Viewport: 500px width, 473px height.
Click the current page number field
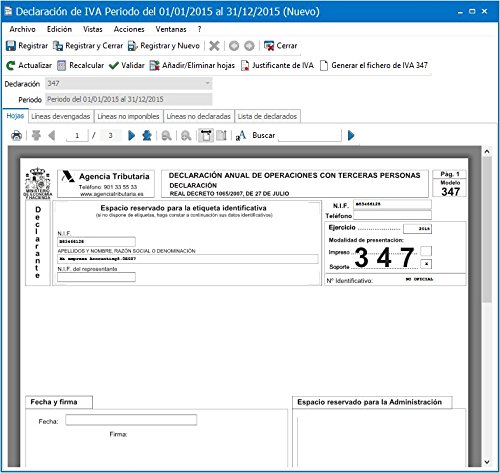click(77, 135)
